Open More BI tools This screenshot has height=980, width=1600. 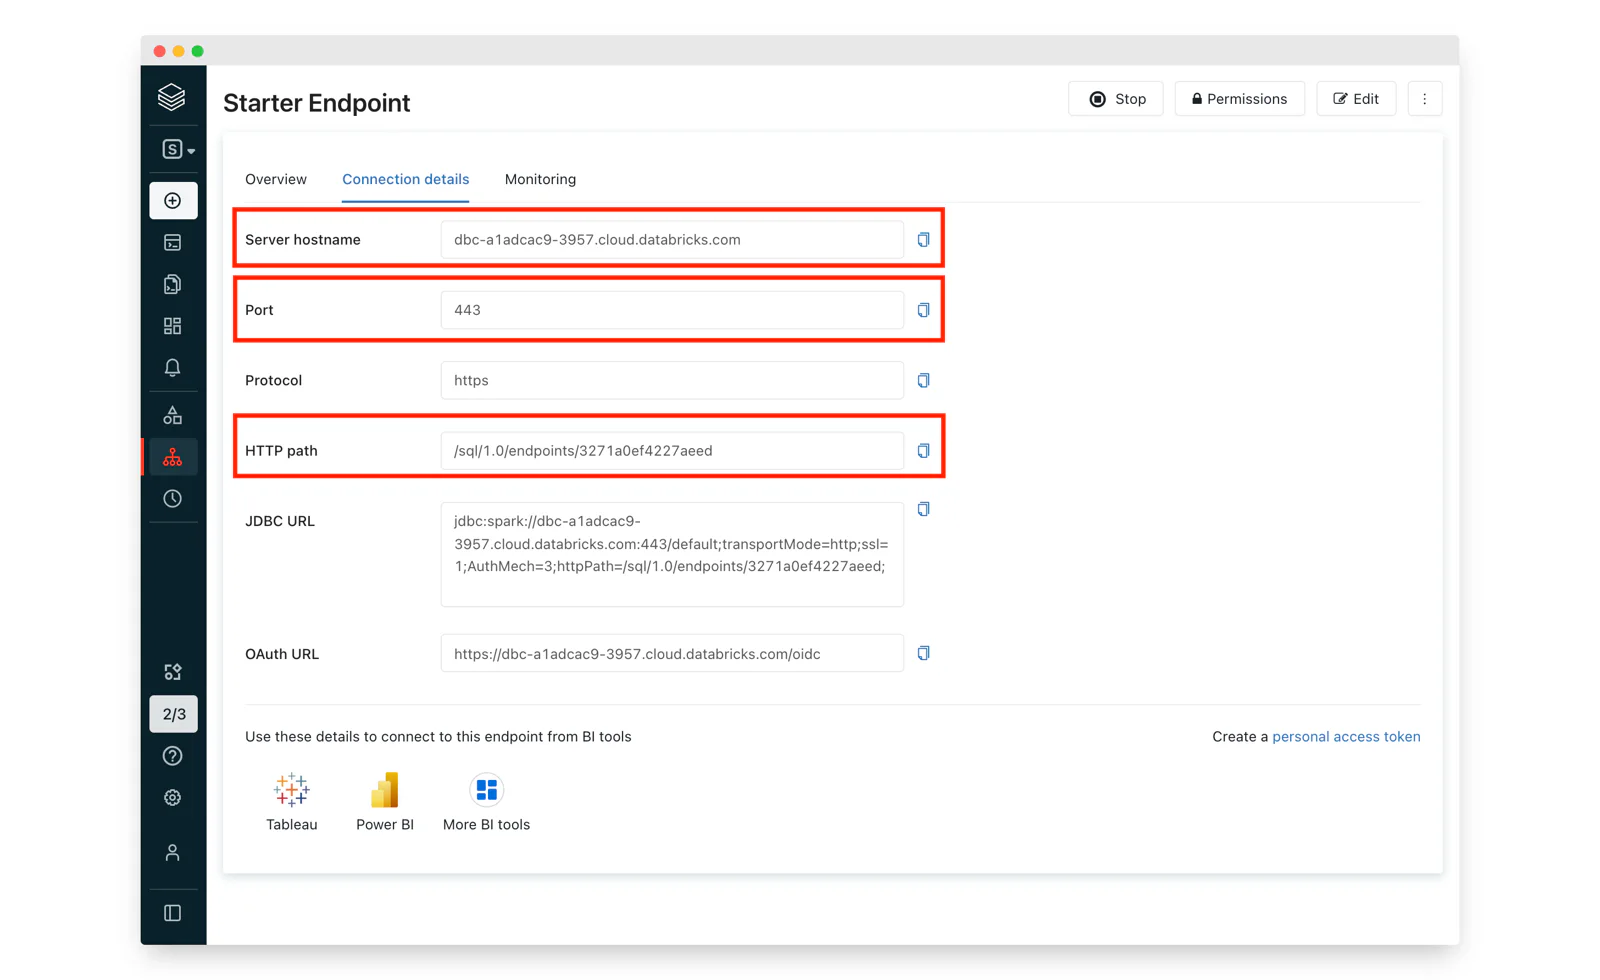click(486, 802)
